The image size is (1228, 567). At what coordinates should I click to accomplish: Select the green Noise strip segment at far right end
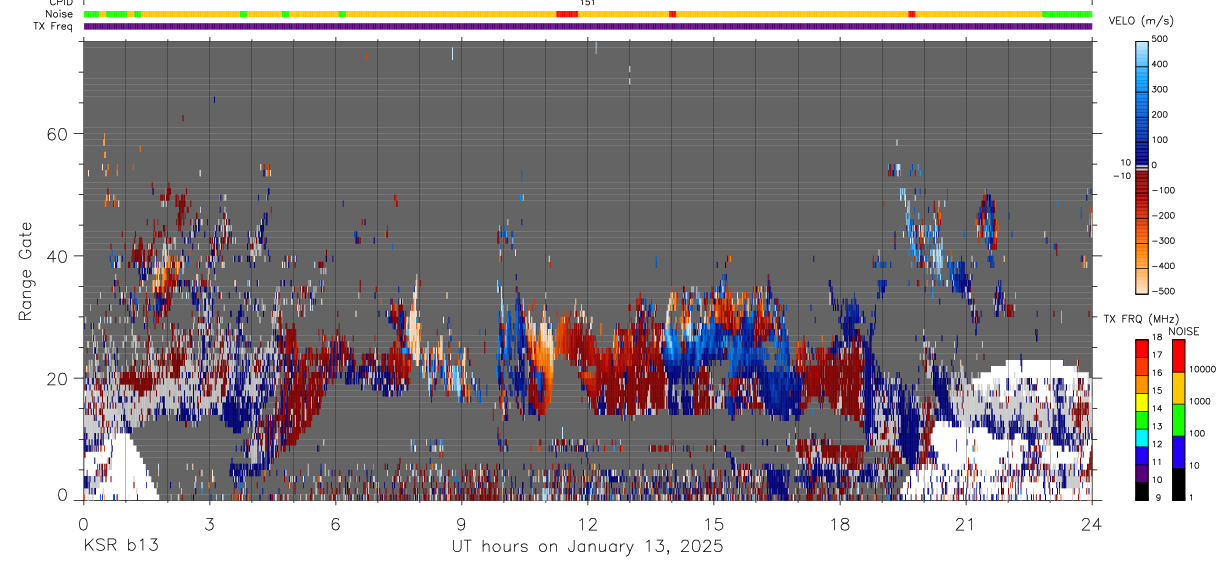(x=1067, y=13)
